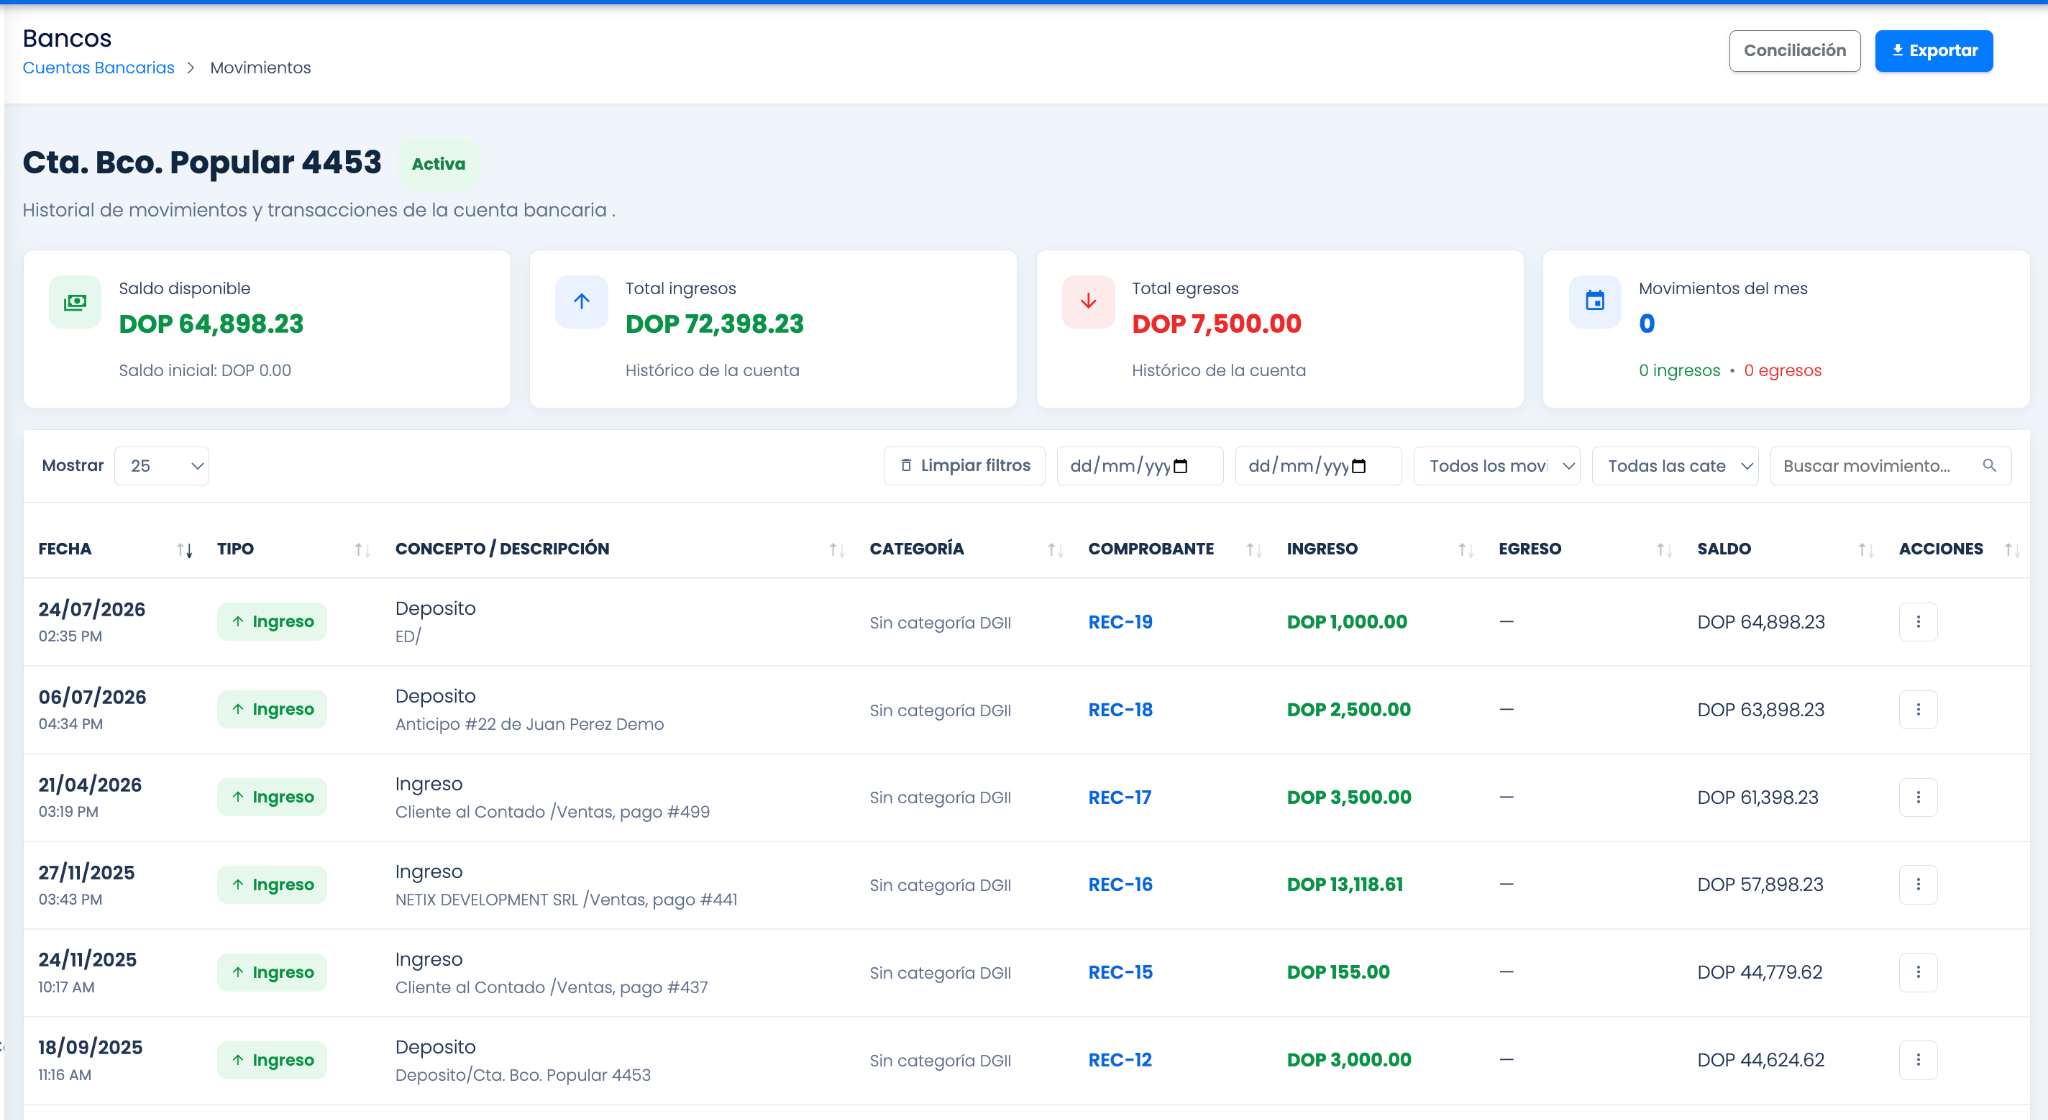Click the 0 egresos monthly text
2048x1120 pixels.
[x=1782, y=371]
